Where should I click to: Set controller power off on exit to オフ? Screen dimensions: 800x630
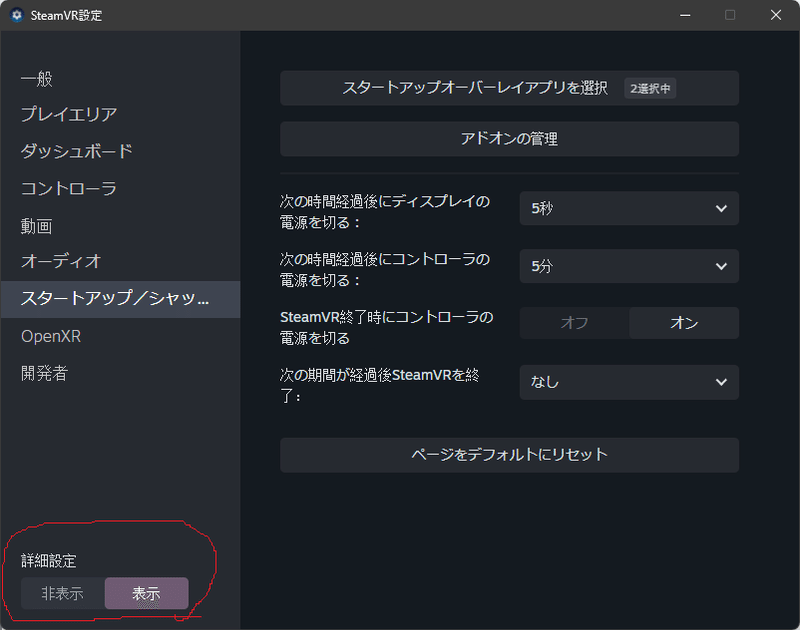coord(574,323)
